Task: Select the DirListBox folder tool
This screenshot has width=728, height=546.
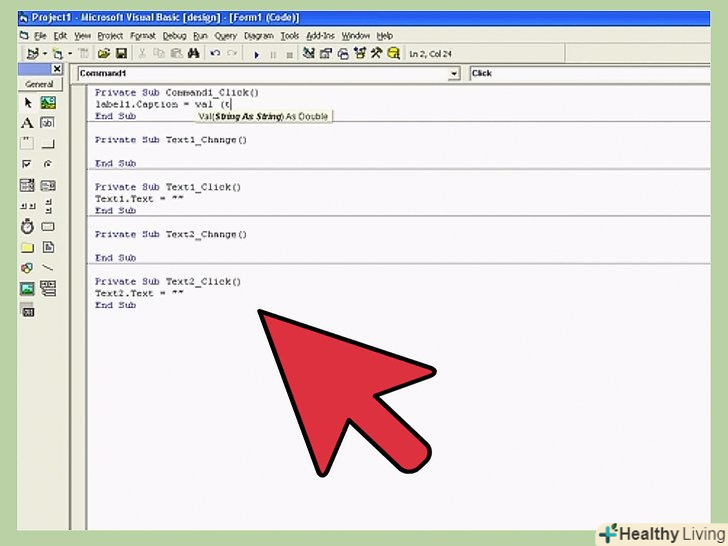Action: coord(27,247)
